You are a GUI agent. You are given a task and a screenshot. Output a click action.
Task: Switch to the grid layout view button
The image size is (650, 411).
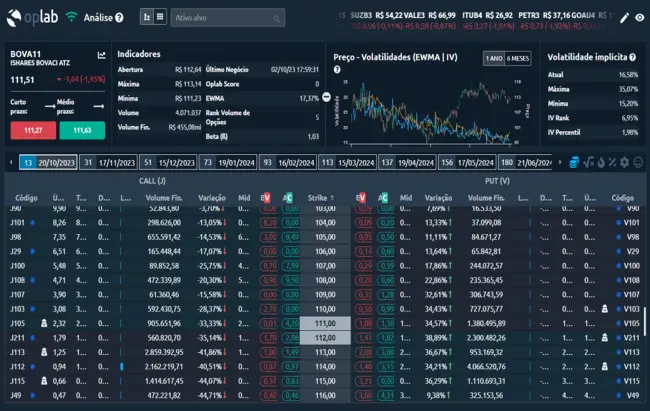click(x=160, y=17)
